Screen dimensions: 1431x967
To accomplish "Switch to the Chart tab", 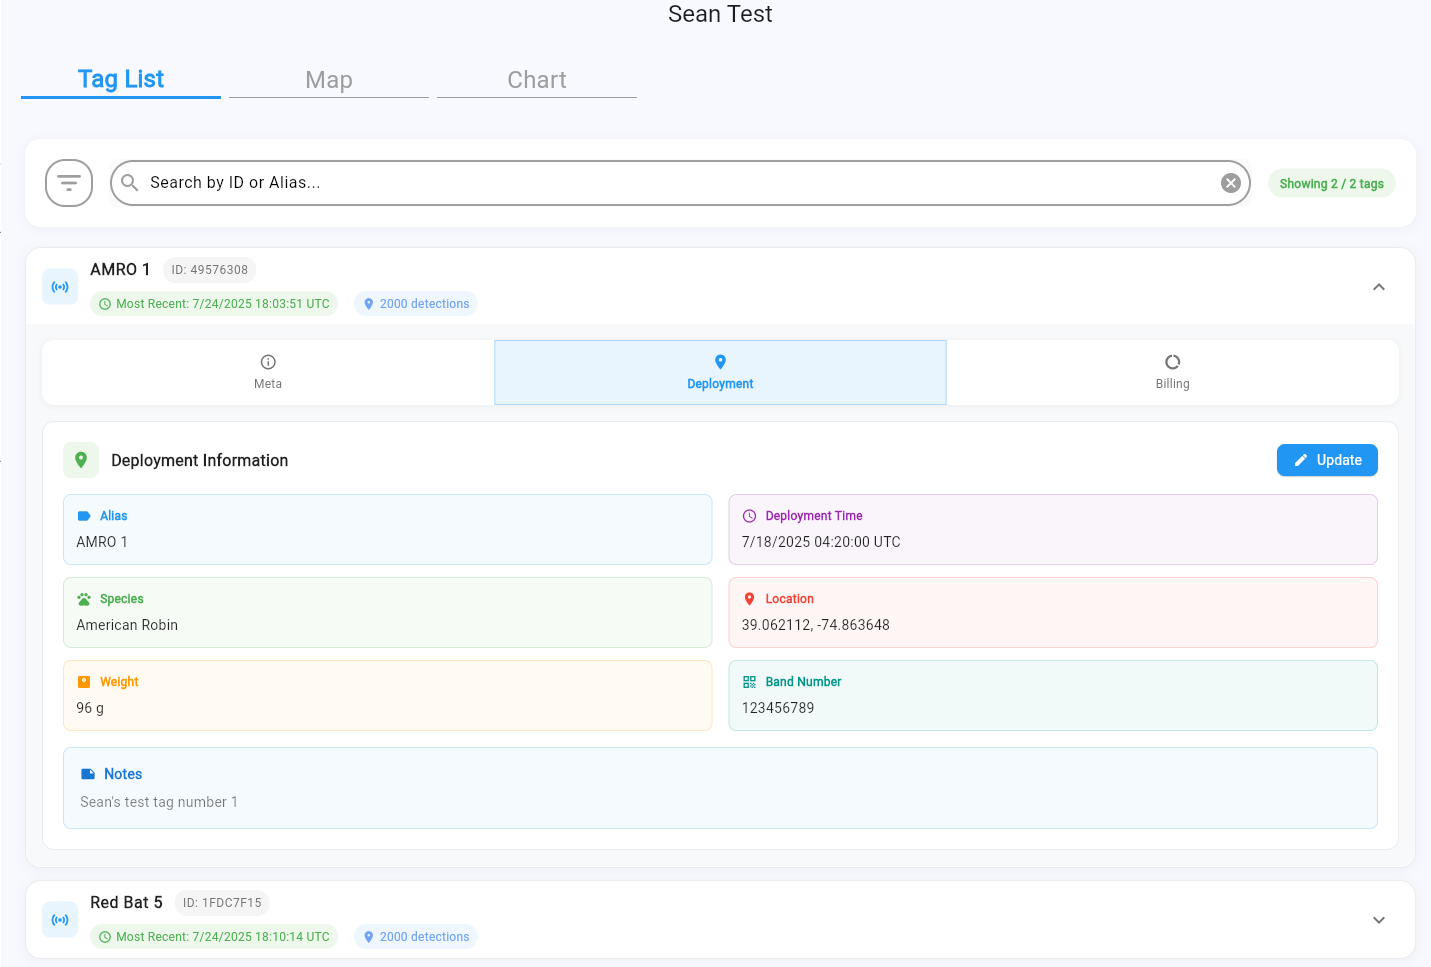I will (537, 80).
